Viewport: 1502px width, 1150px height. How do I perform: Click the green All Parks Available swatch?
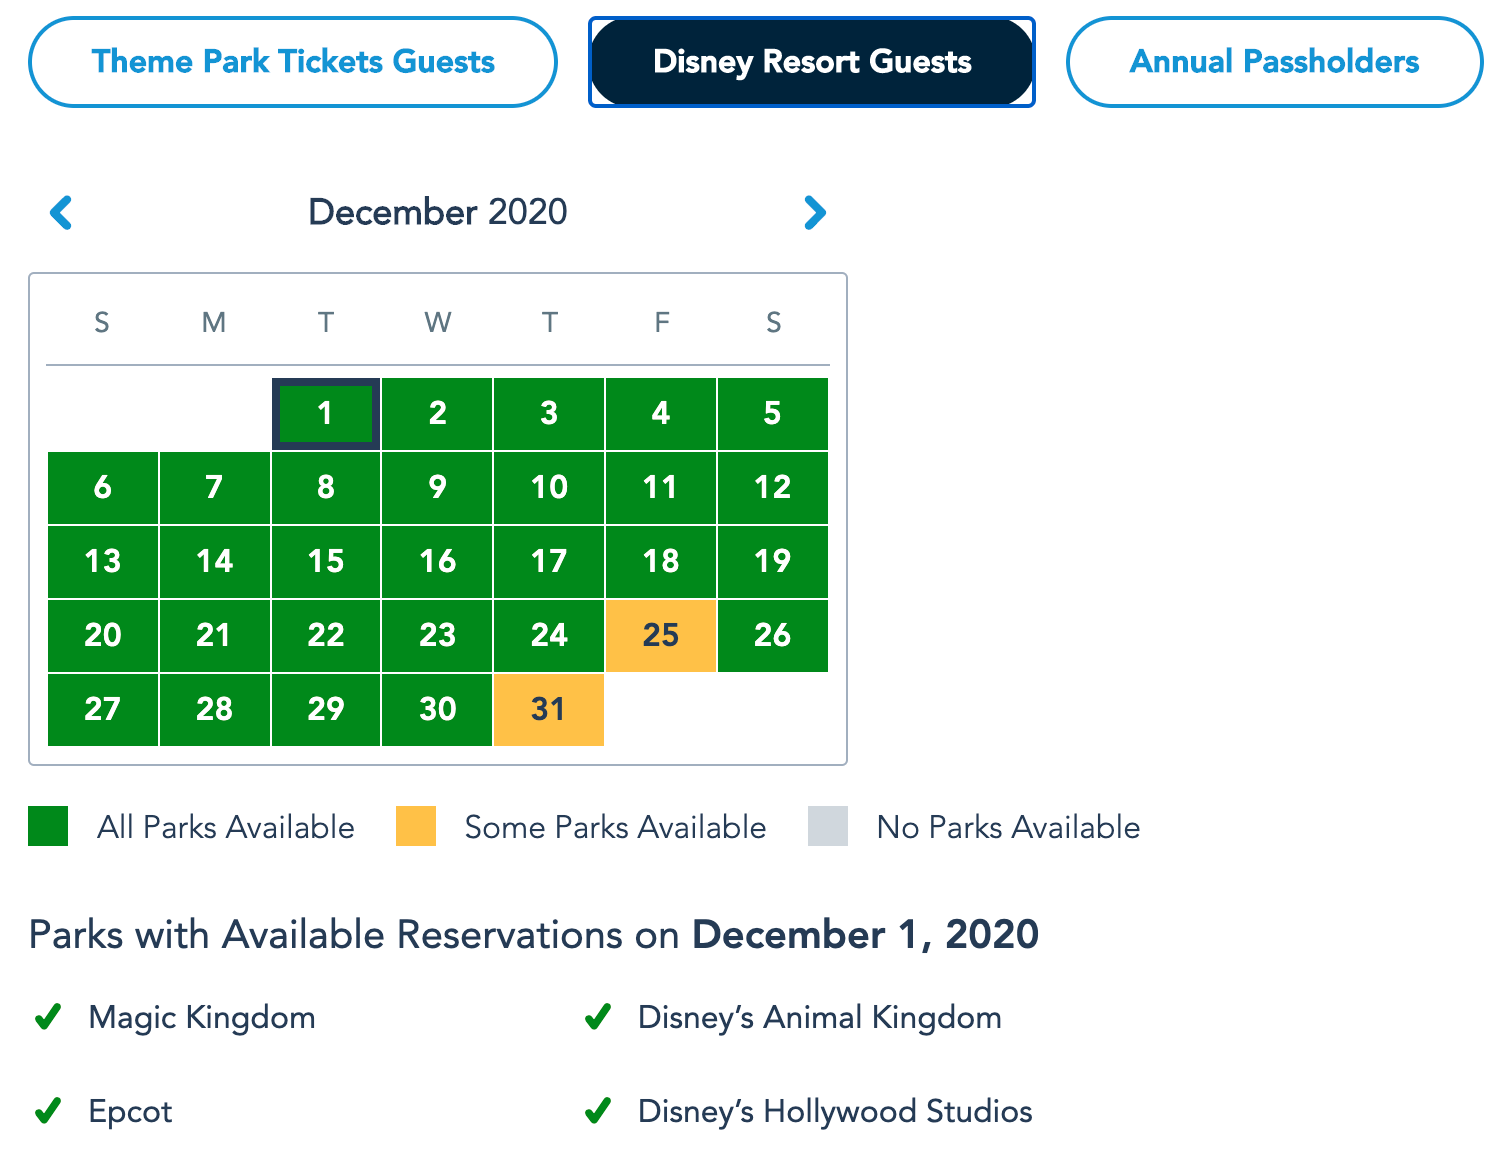(x=48, y=826)
